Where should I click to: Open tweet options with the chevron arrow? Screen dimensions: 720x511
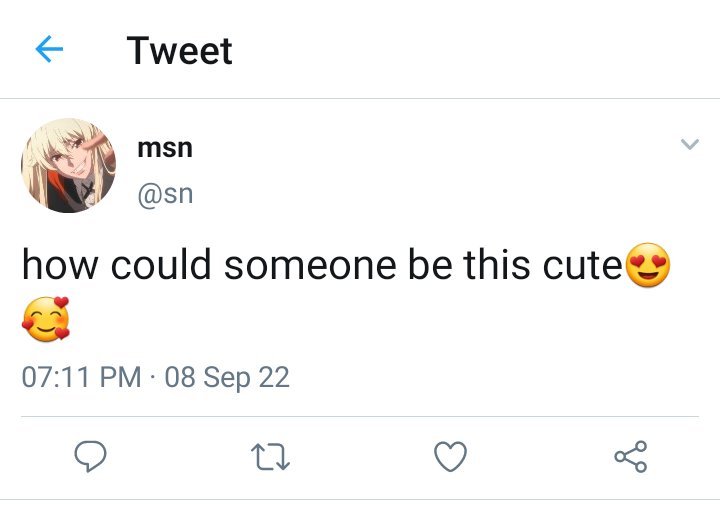coord(690,144)
